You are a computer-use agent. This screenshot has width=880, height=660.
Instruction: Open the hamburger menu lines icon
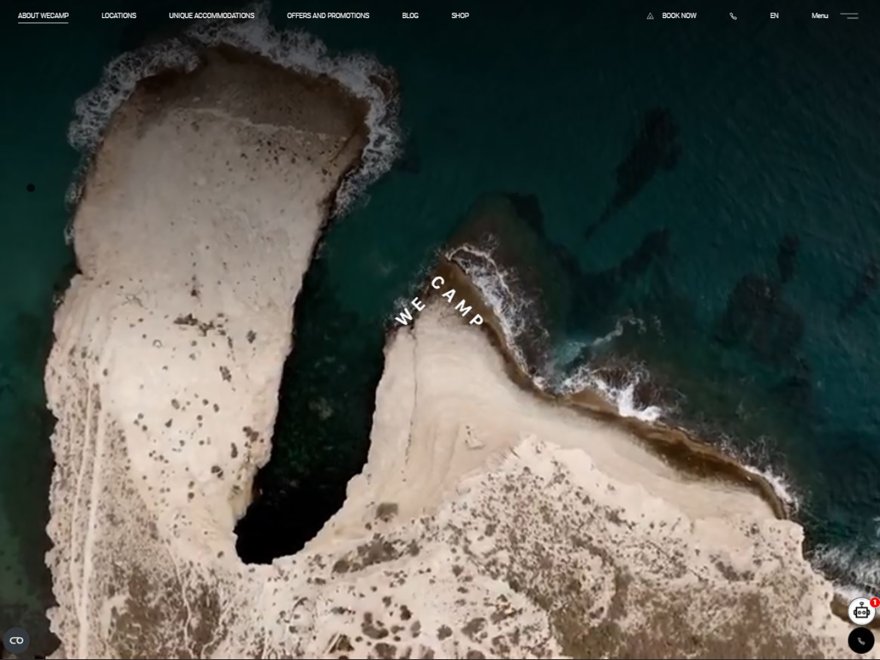pyautogui.click(x=849, y=16)
